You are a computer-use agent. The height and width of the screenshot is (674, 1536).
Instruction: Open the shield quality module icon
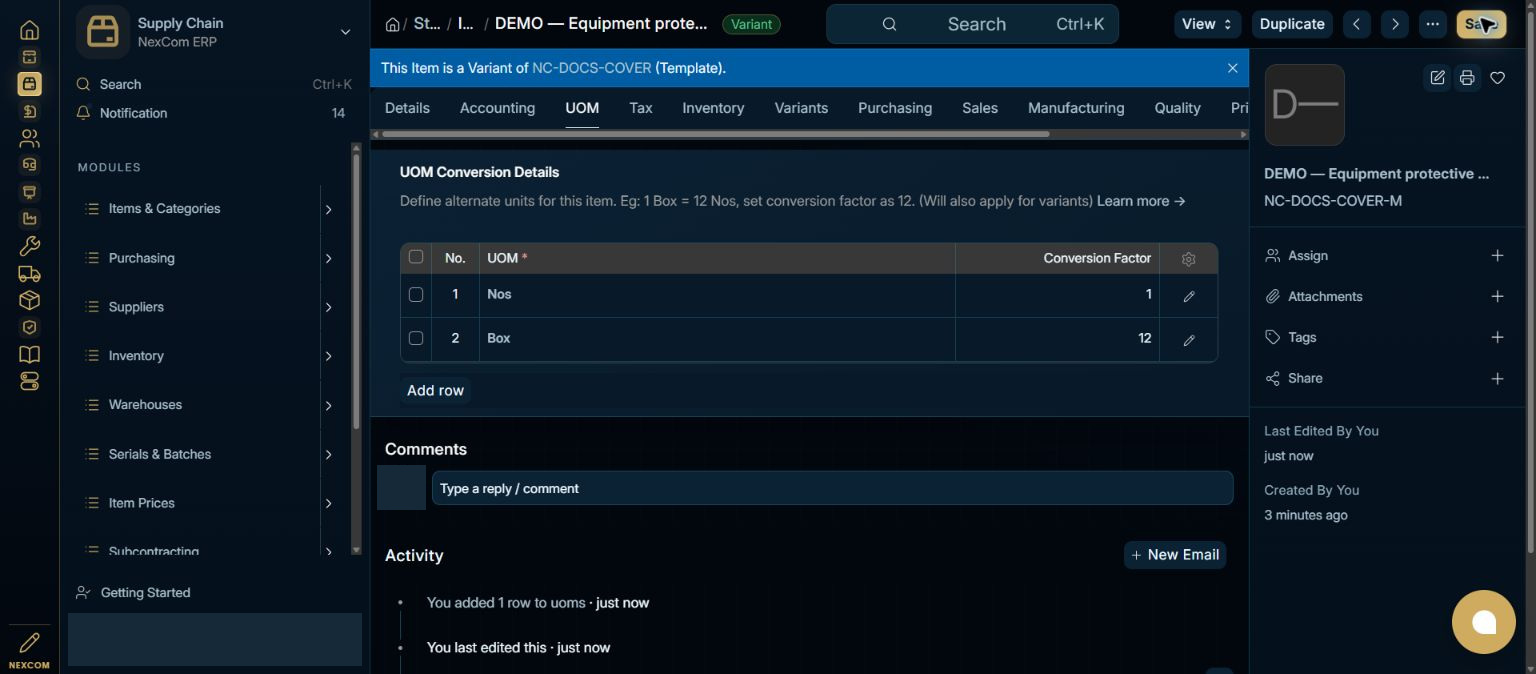29,327
